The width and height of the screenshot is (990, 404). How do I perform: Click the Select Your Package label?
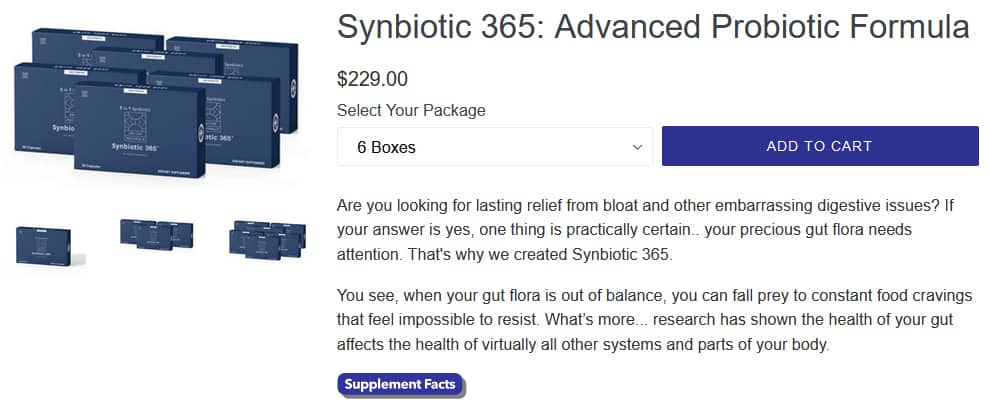click(x=411, y=110)
